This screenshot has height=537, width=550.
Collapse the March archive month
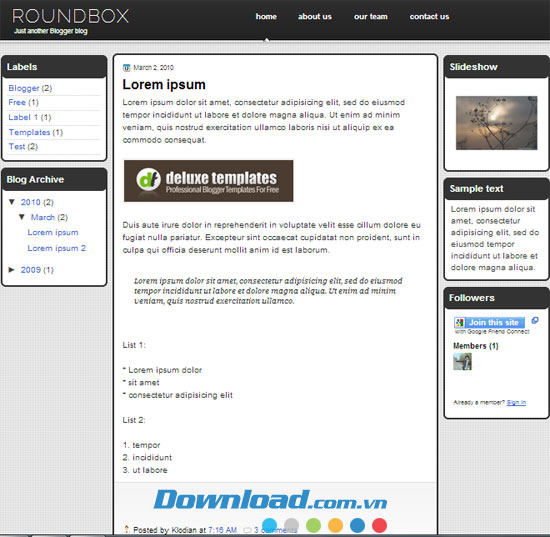click(22, 217)
